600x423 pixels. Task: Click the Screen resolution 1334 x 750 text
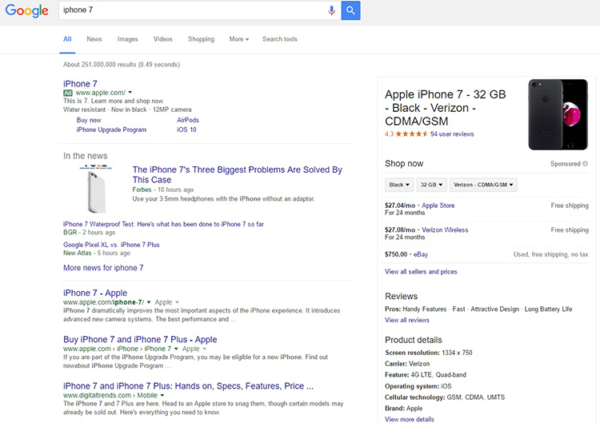(429, 353)
